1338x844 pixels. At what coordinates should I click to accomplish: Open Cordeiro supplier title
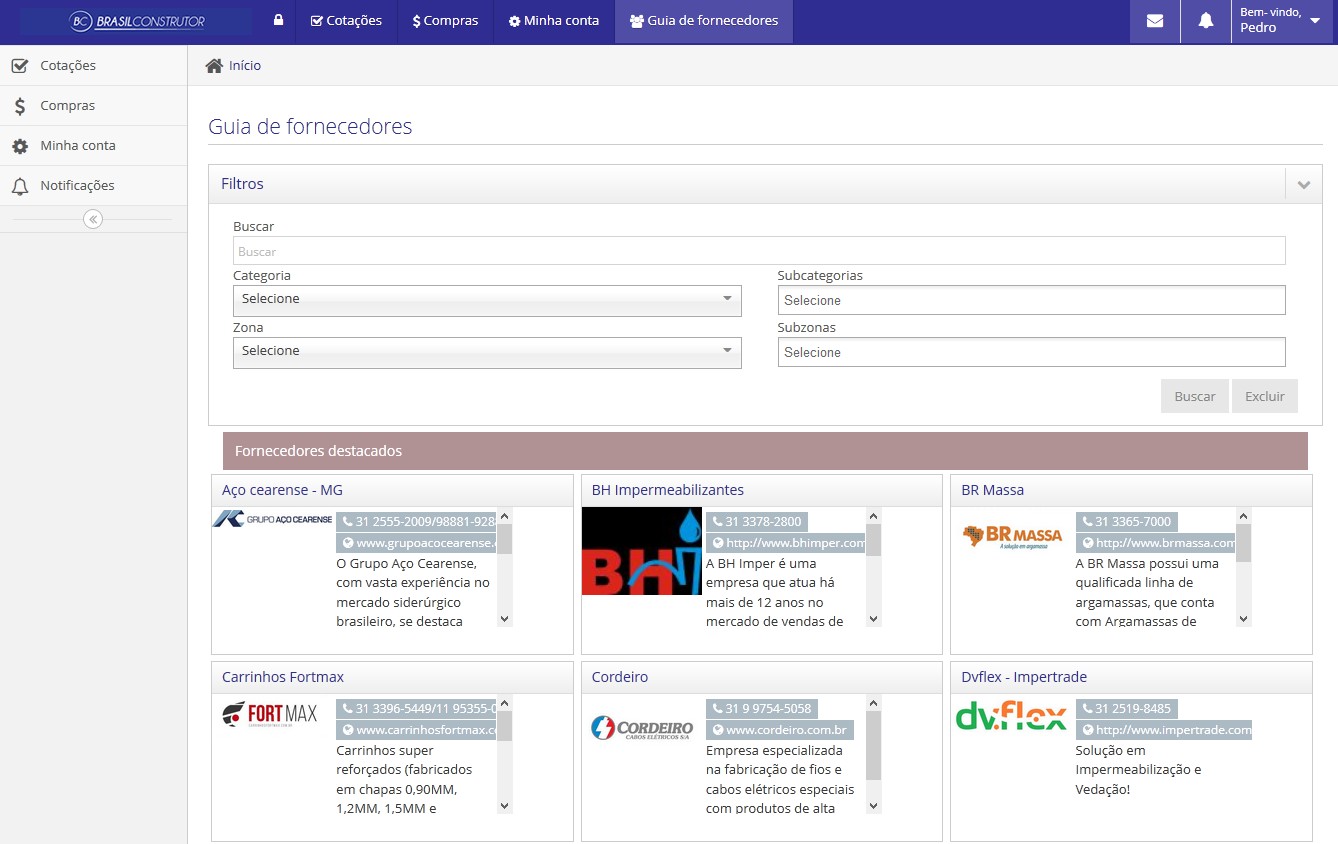tap(620, 677)
